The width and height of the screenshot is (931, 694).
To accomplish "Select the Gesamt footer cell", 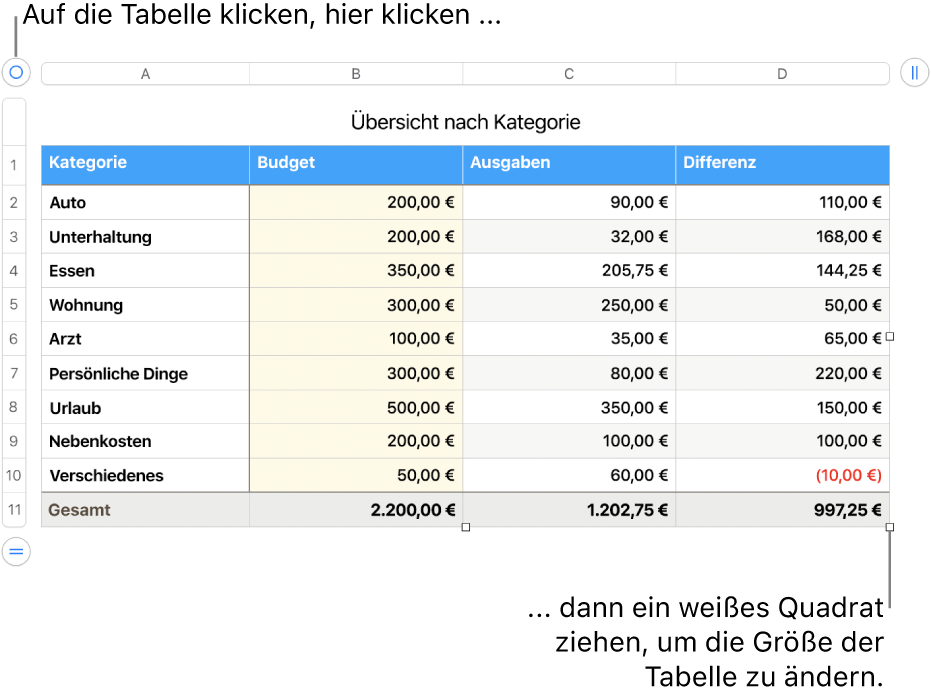I will [145, 509].
